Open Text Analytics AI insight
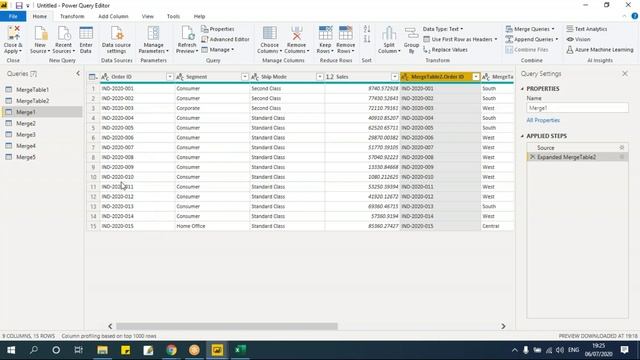Viewport: 640px width, 360px height. coord(587,29)
